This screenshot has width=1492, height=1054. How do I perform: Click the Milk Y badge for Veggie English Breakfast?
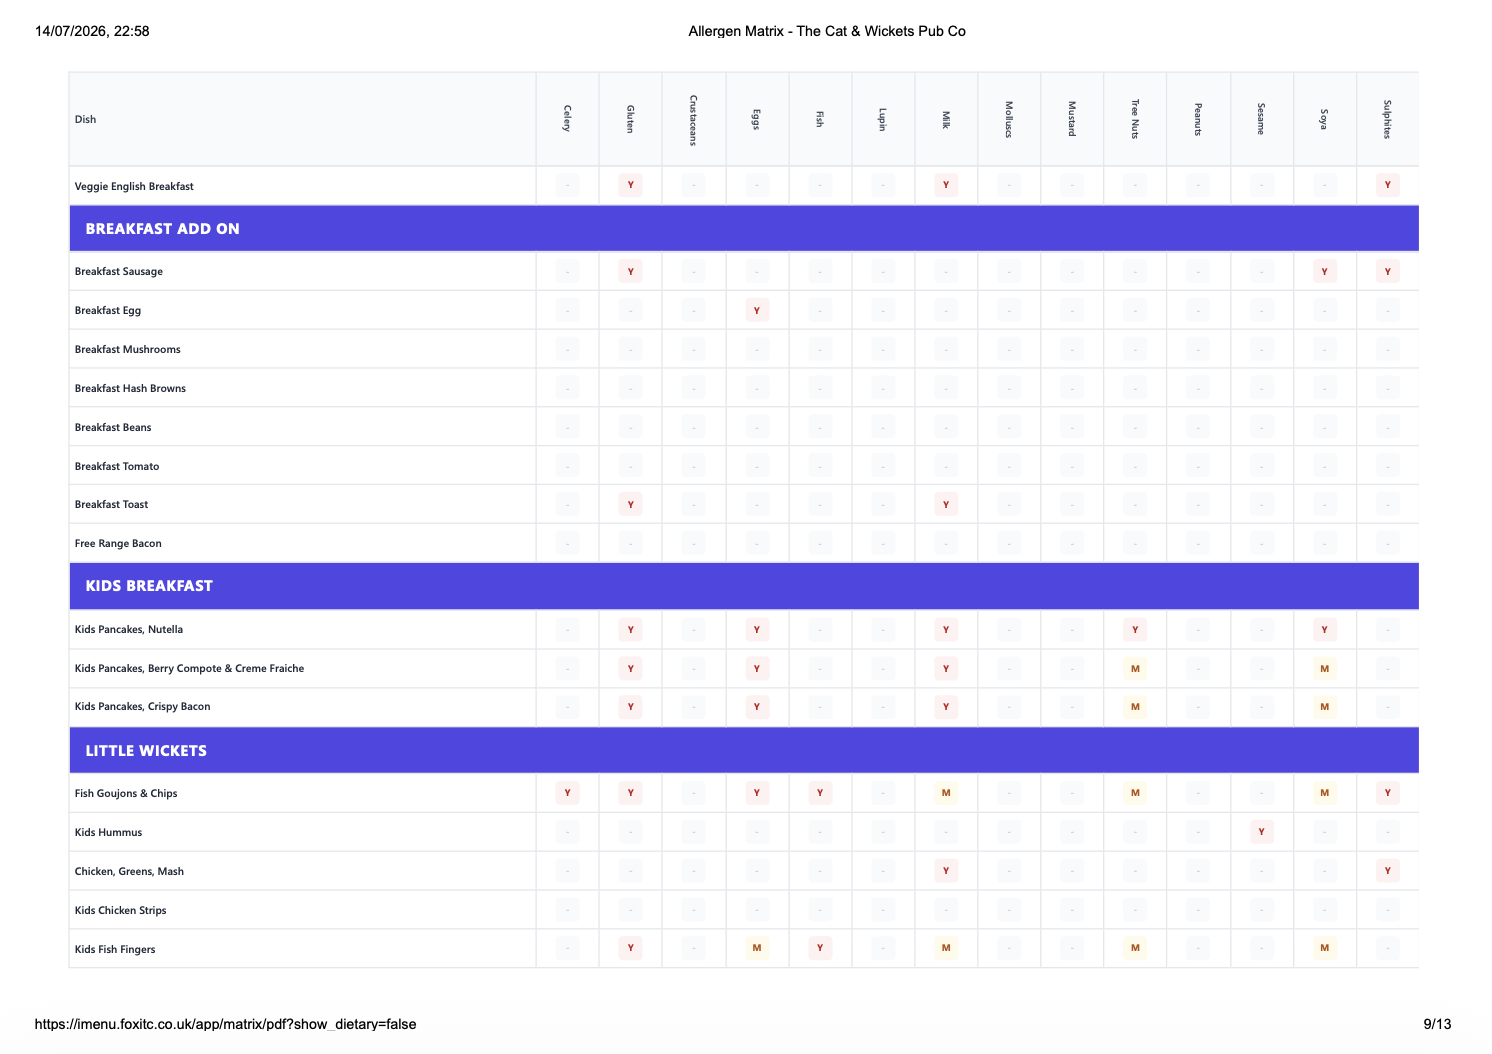coord(946,185)
